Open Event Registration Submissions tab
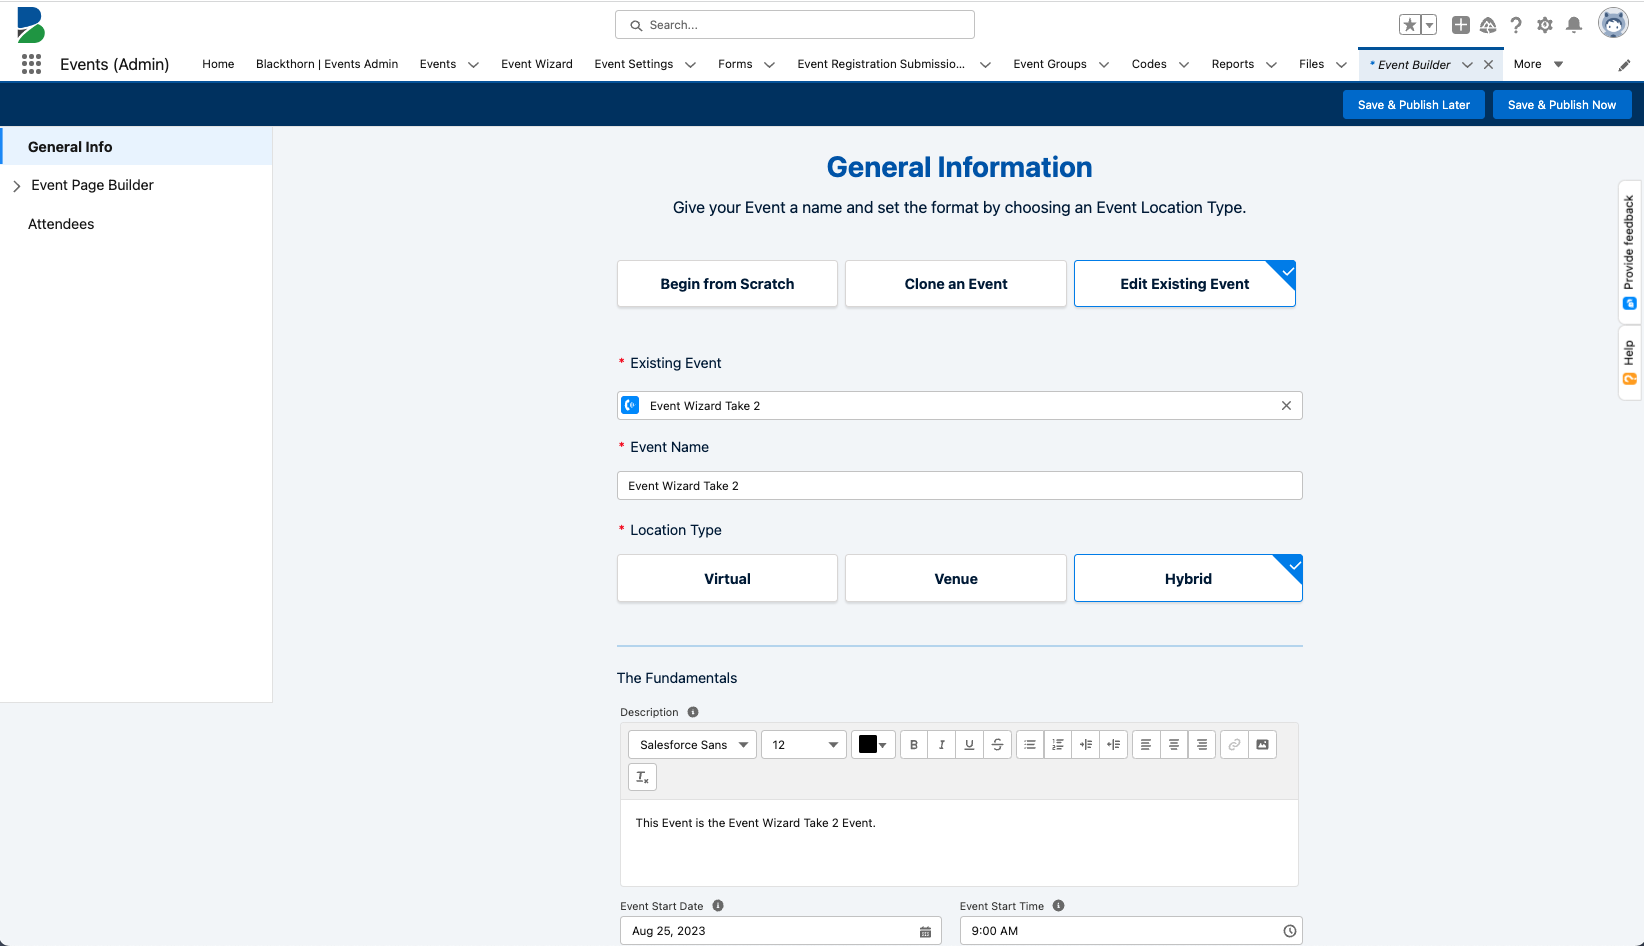Viewport: 1644px width, 946px height. pyautogui.click(x=881, y=64)
